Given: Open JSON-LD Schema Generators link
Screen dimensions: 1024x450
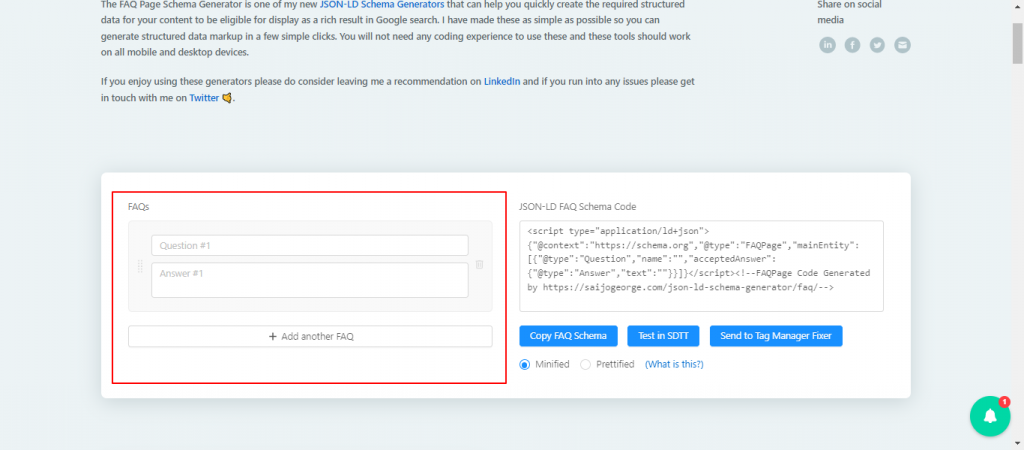Looking at the screenshot, I should [382, 4].
